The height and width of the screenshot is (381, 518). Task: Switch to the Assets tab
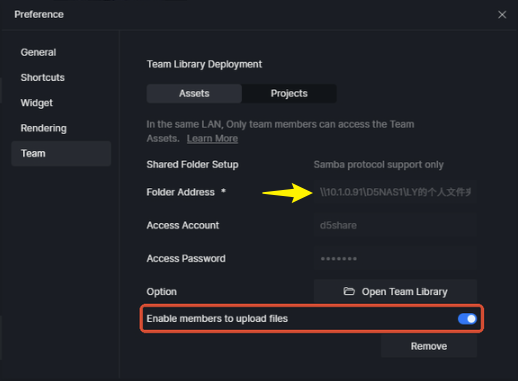[x=194, y=93]
